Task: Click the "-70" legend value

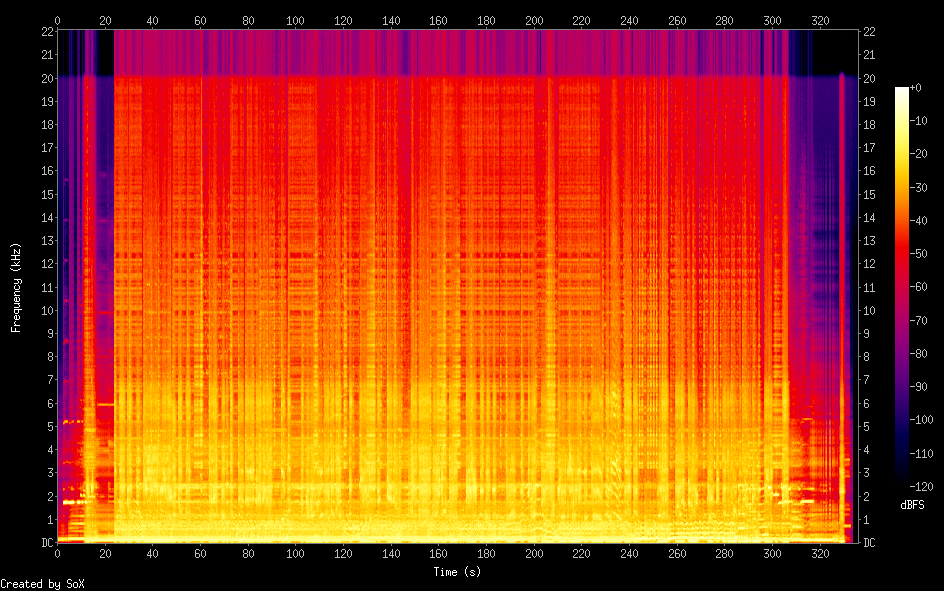Action: click(x=918, y=321)
